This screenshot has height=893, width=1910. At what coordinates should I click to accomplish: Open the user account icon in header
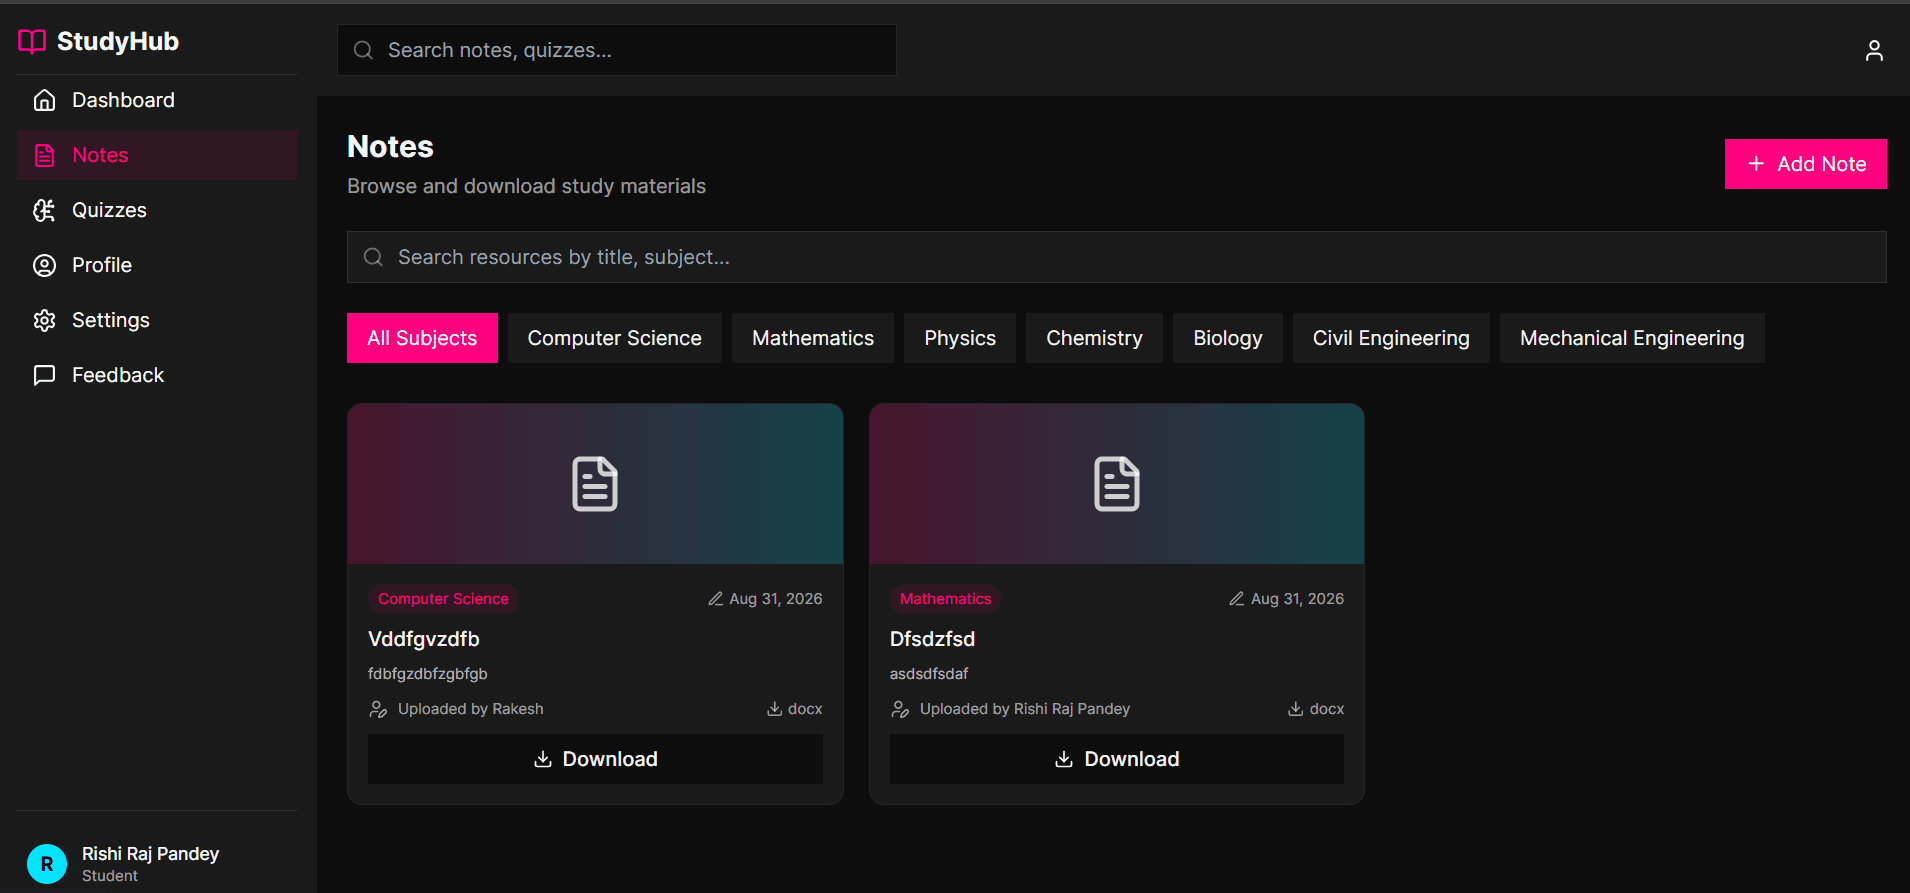(1874, 50)
